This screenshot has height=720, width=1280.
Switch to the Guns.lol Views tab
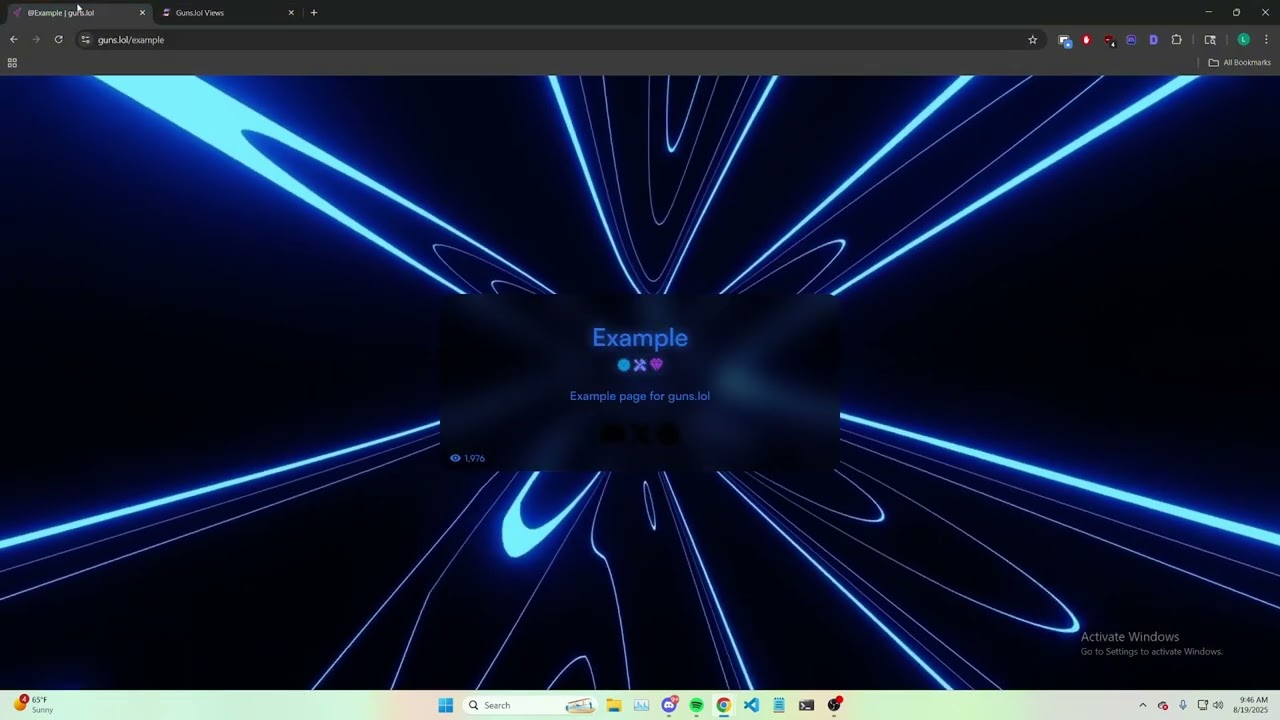click(228, 13)
